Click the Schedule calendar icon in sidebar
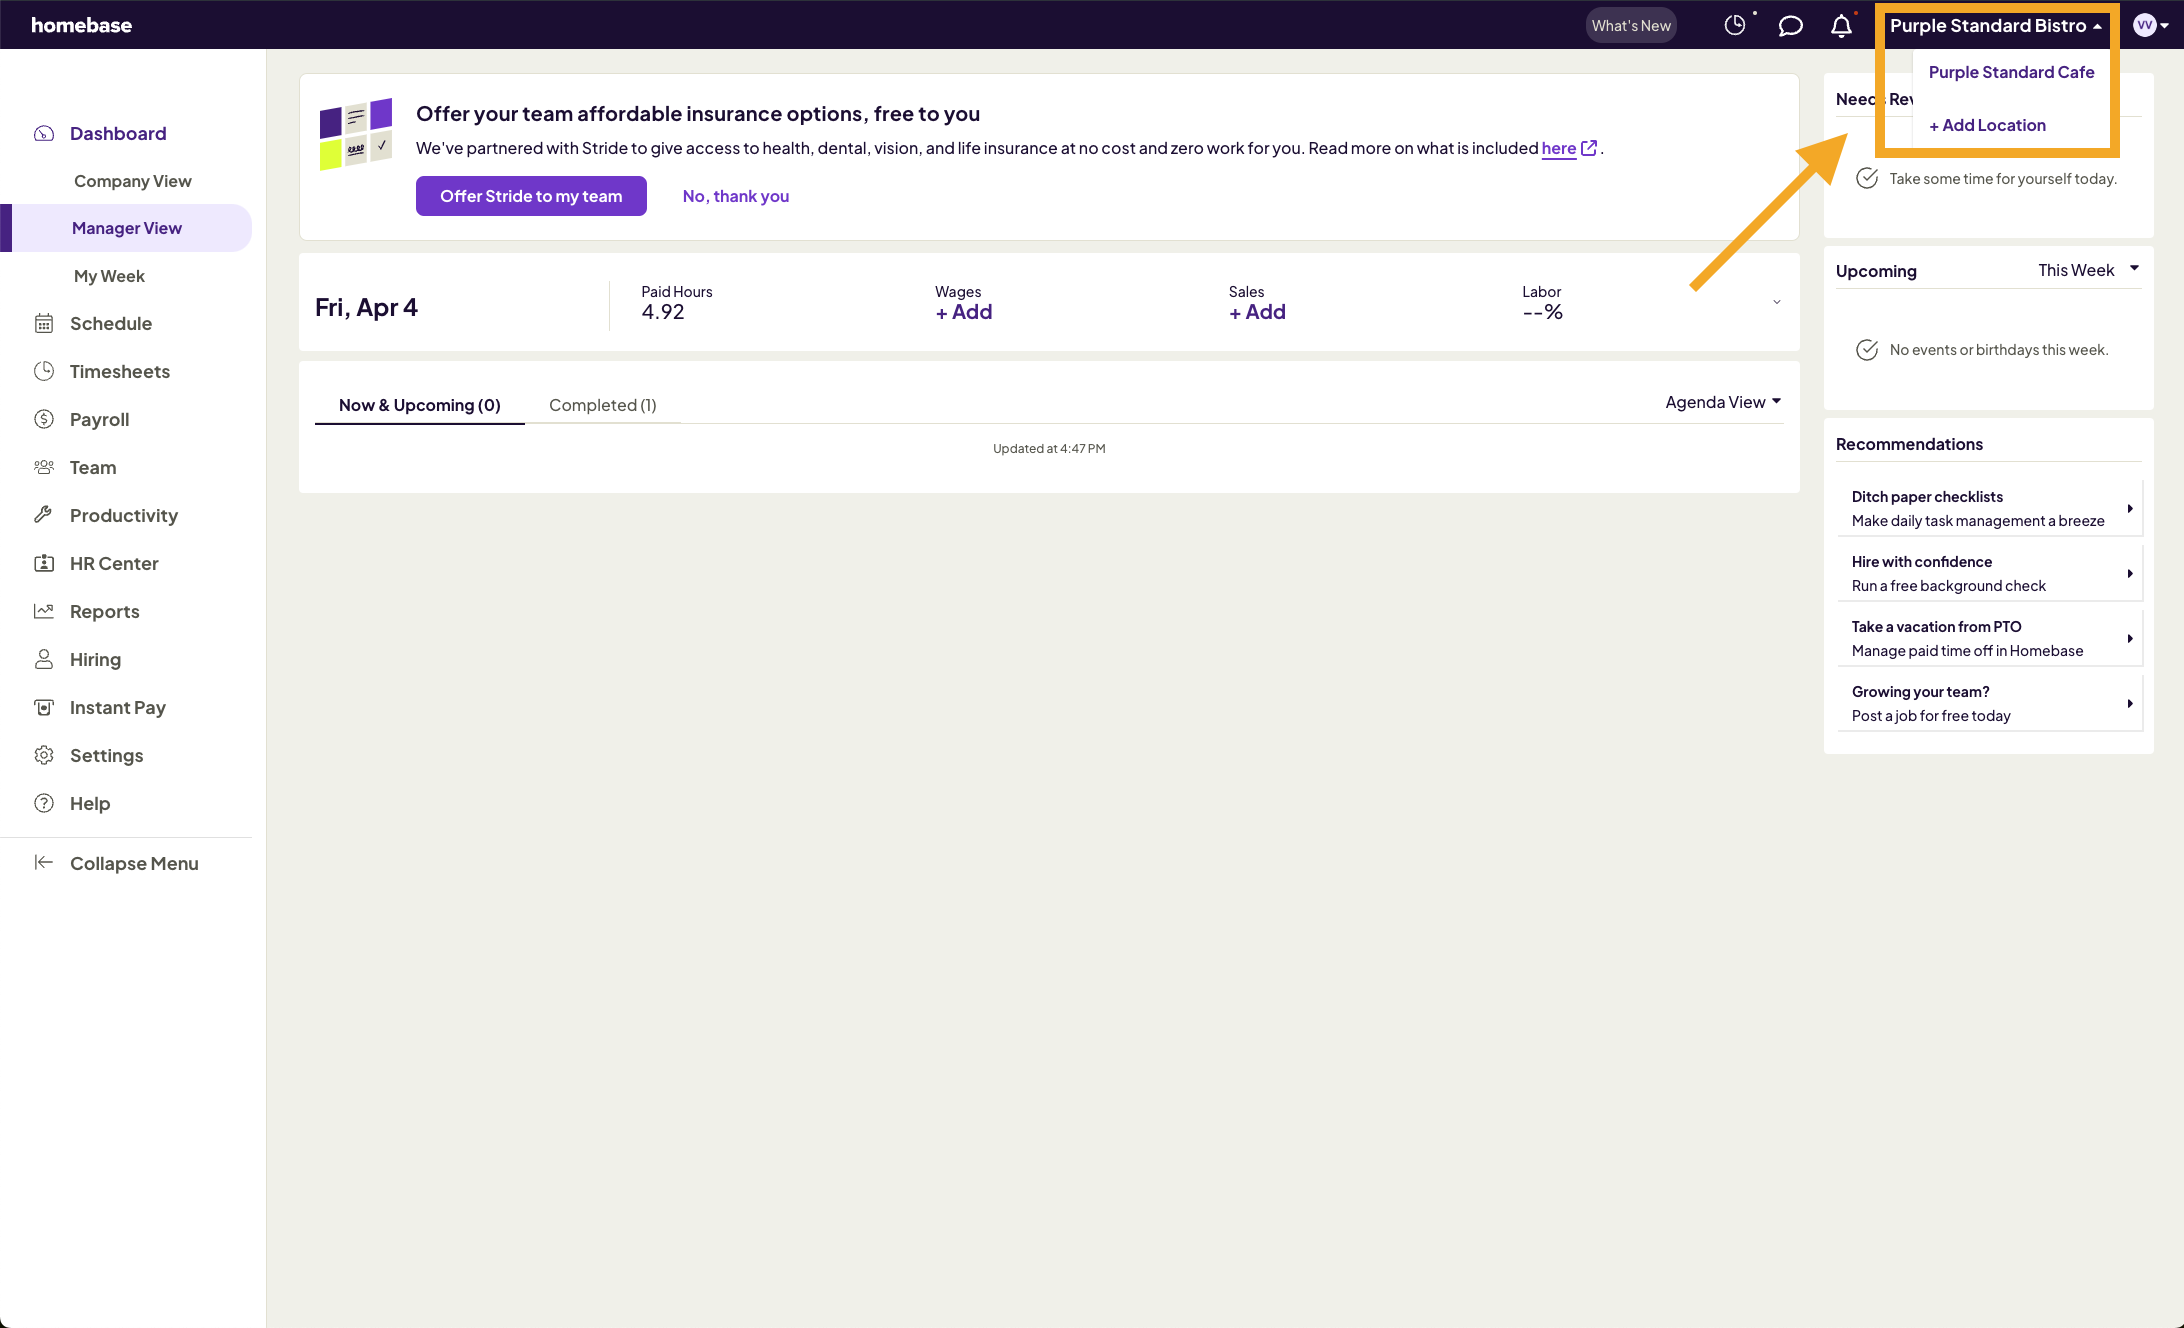Screen dimensions: 2184x1328 point(44,323)
